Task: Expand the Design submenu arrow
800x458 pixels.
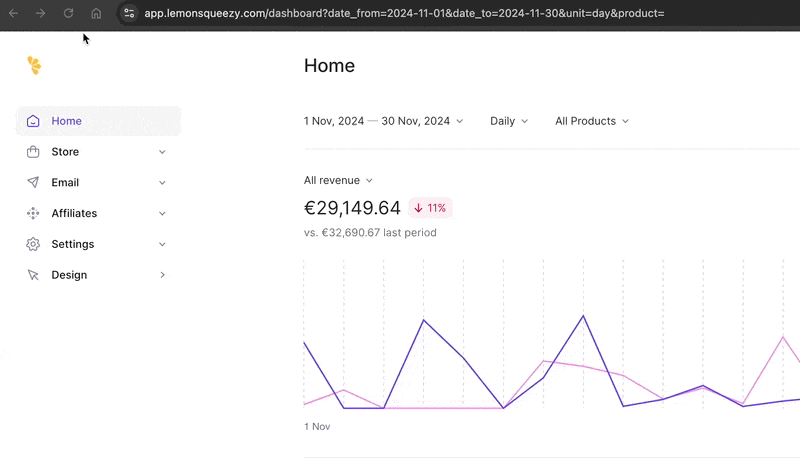Action: (162, 275)
